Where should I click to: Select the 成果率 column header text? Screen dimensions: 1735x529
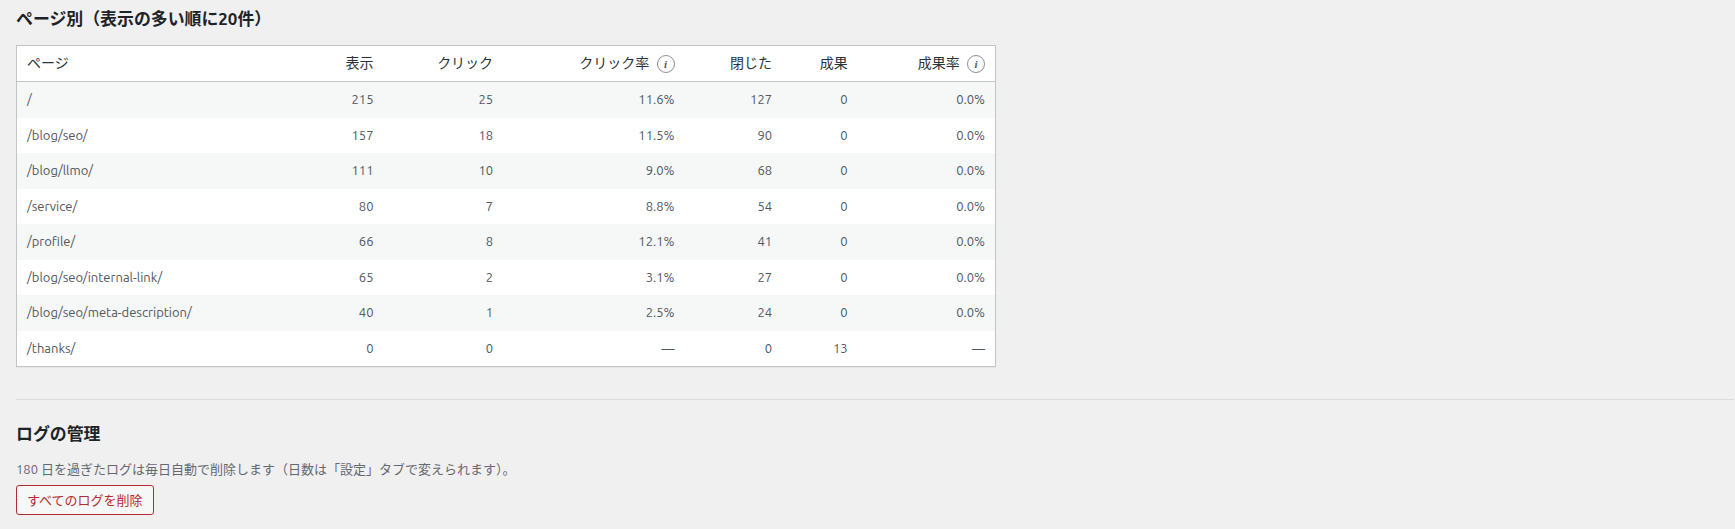[x=938, y=63]
